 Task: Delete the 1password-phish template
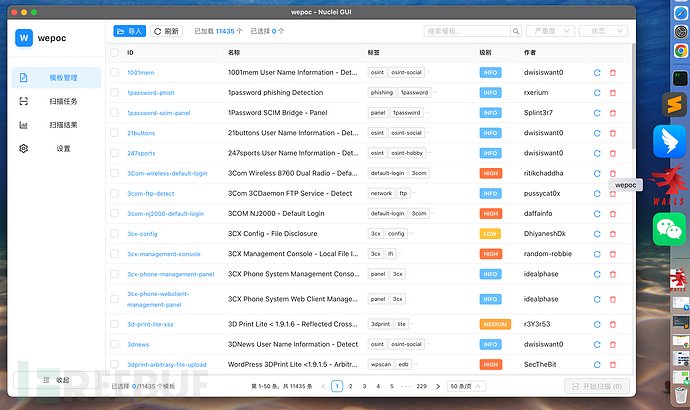click(x=613, y=92)
